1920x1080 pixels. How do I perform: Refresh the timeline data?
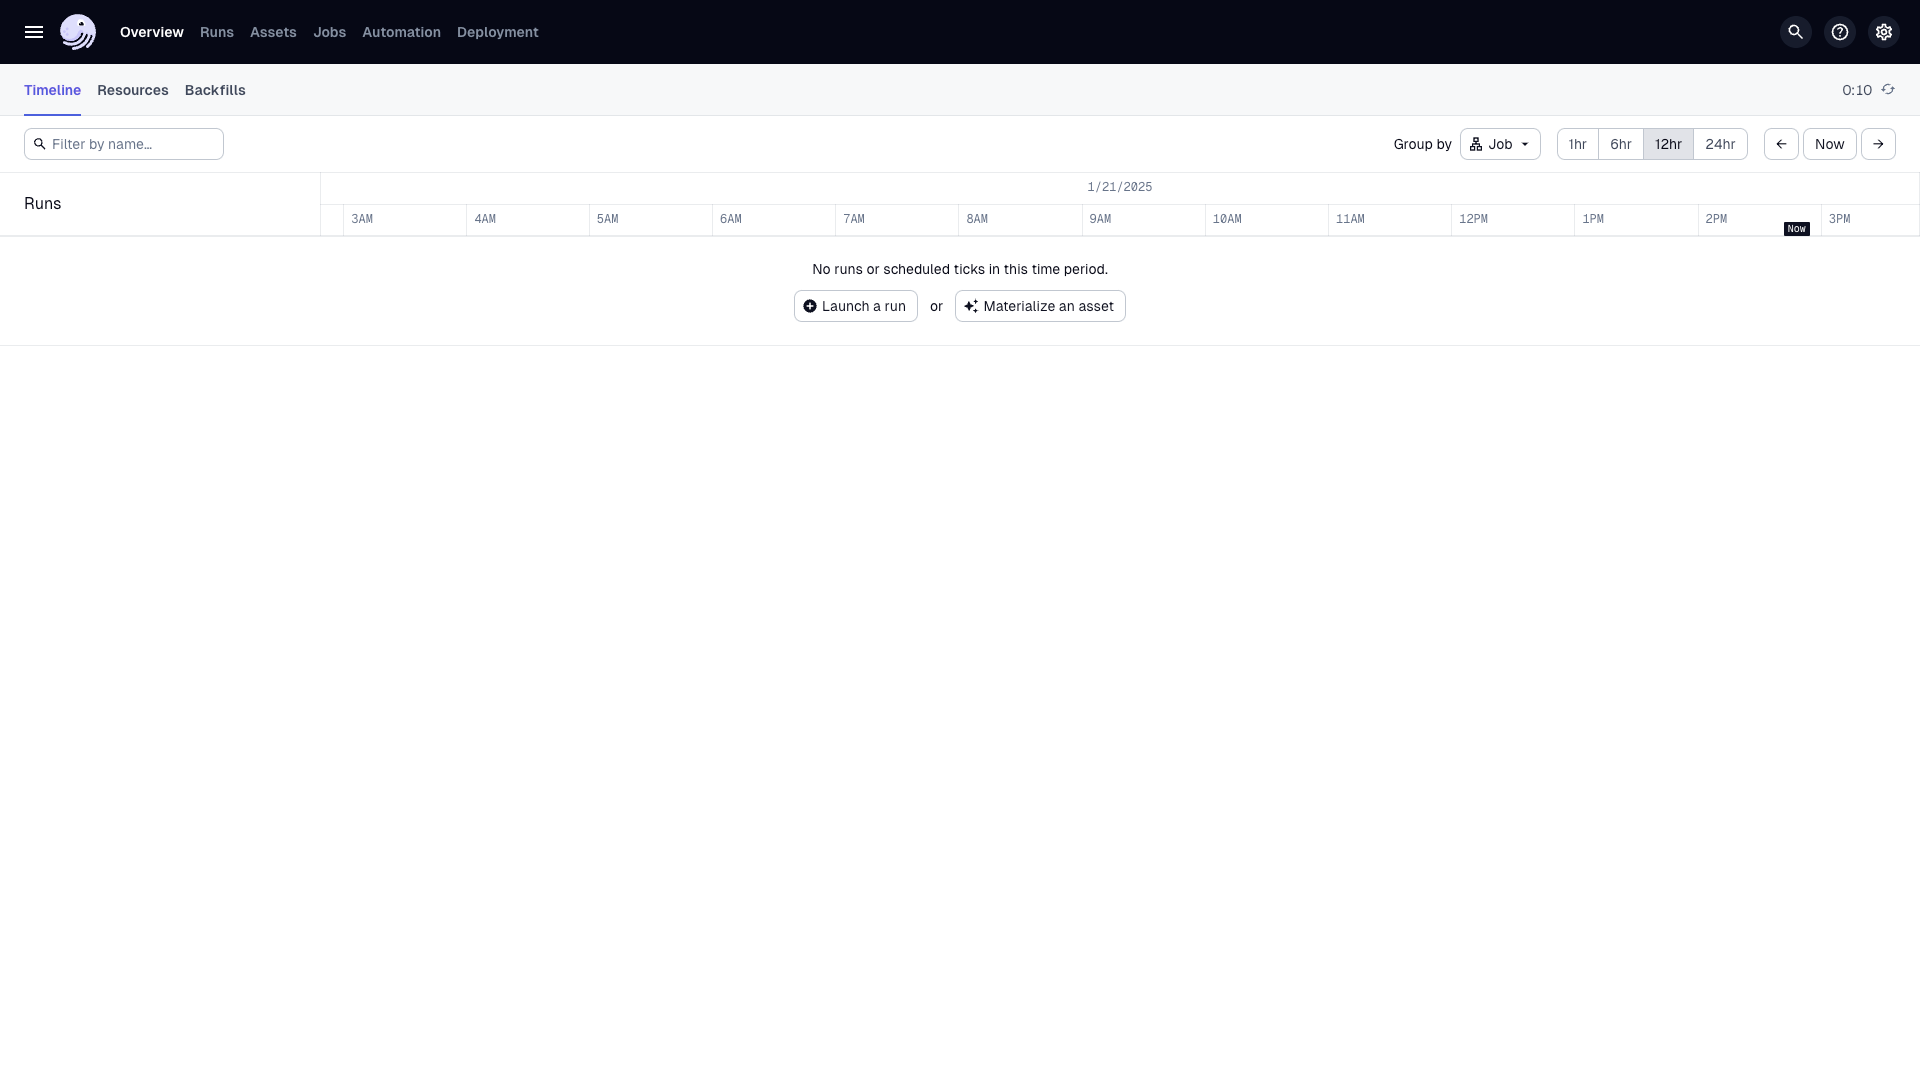1889,90
